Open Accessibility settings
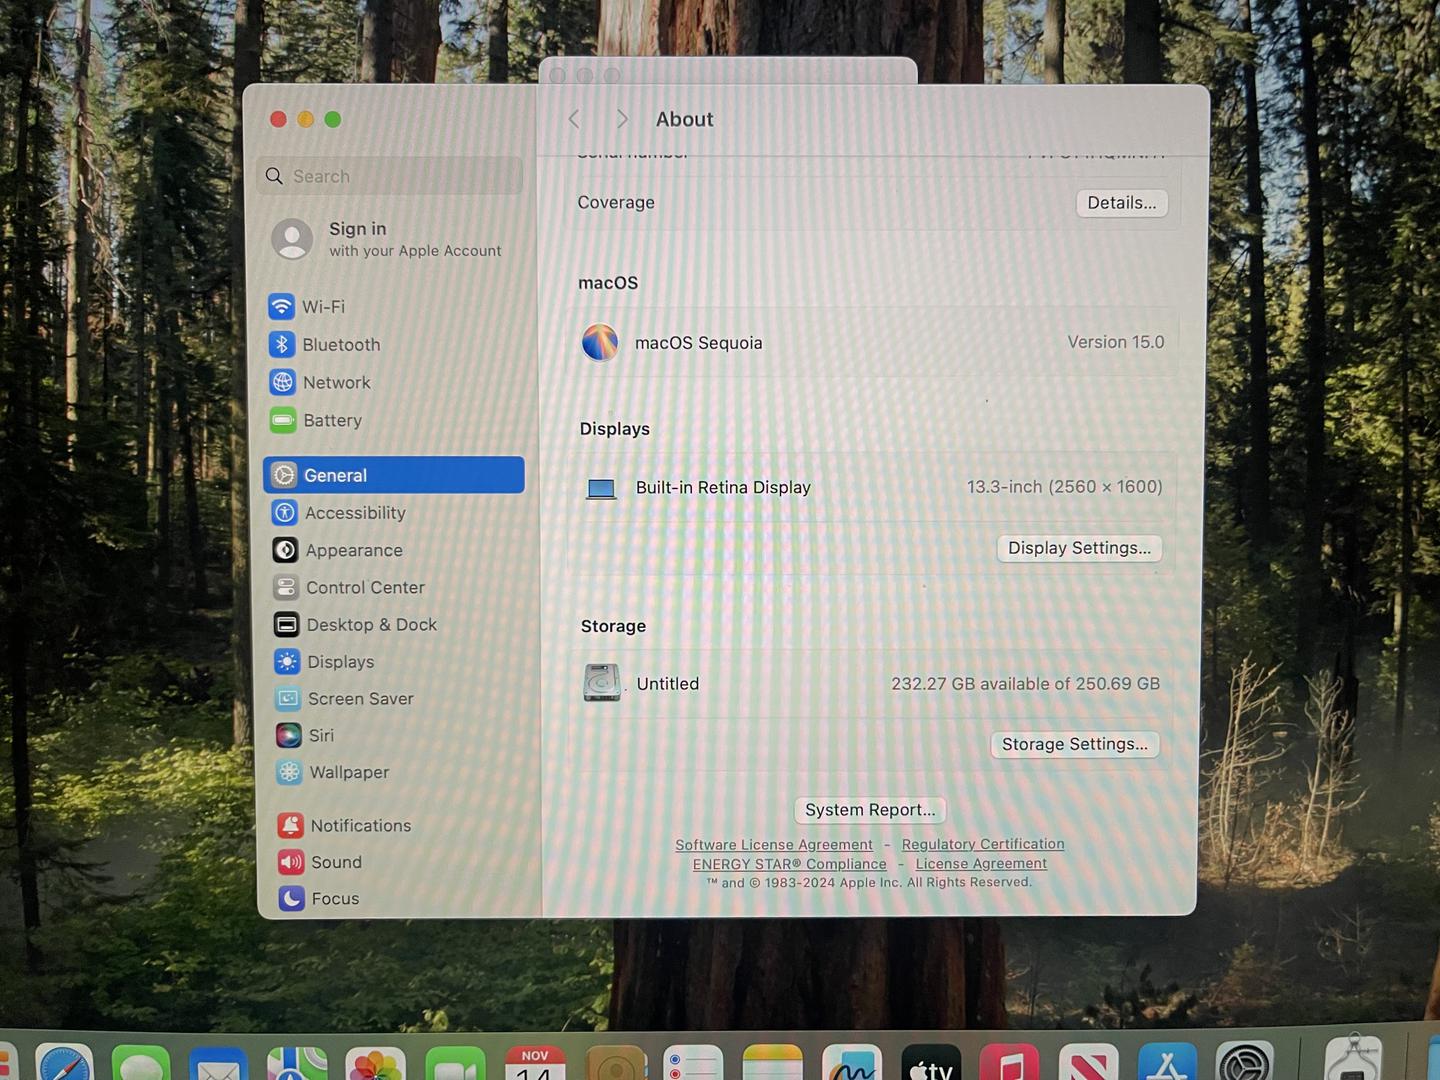 coord(338,513)
